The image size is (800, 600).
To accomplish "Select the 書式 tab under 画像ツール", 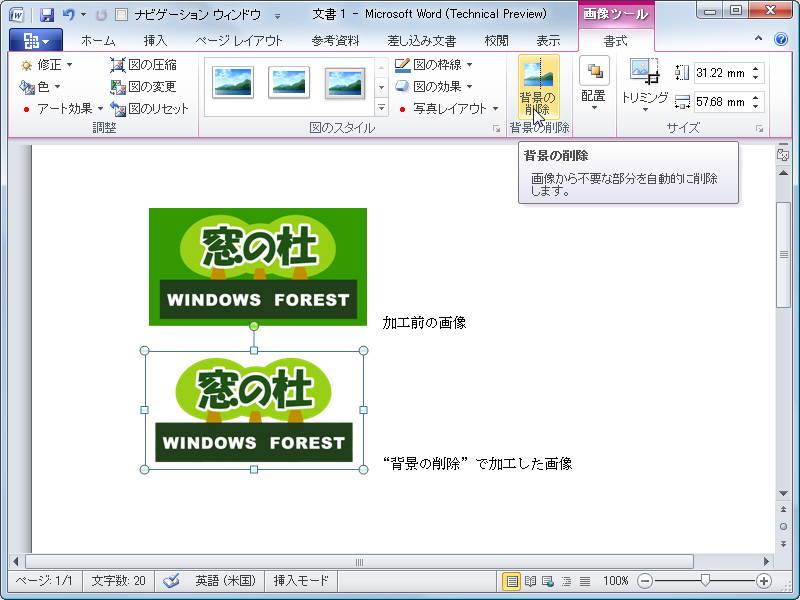I will 616,41.
